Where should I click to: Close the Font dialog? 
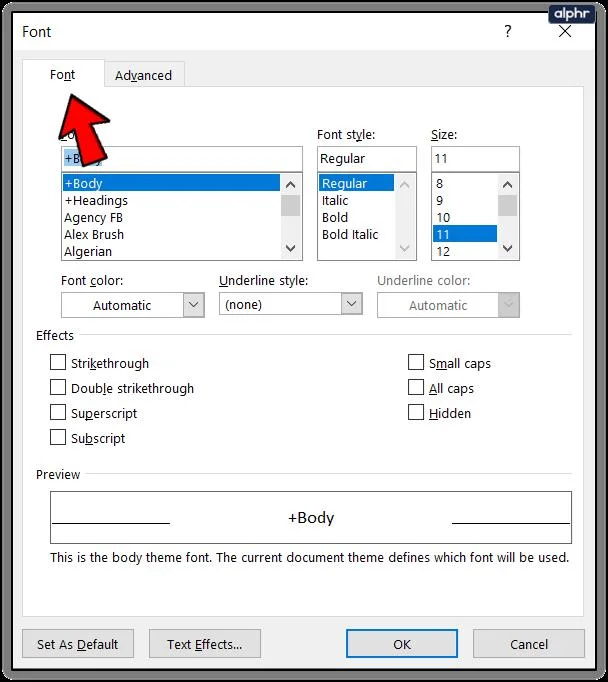(565, 31)
